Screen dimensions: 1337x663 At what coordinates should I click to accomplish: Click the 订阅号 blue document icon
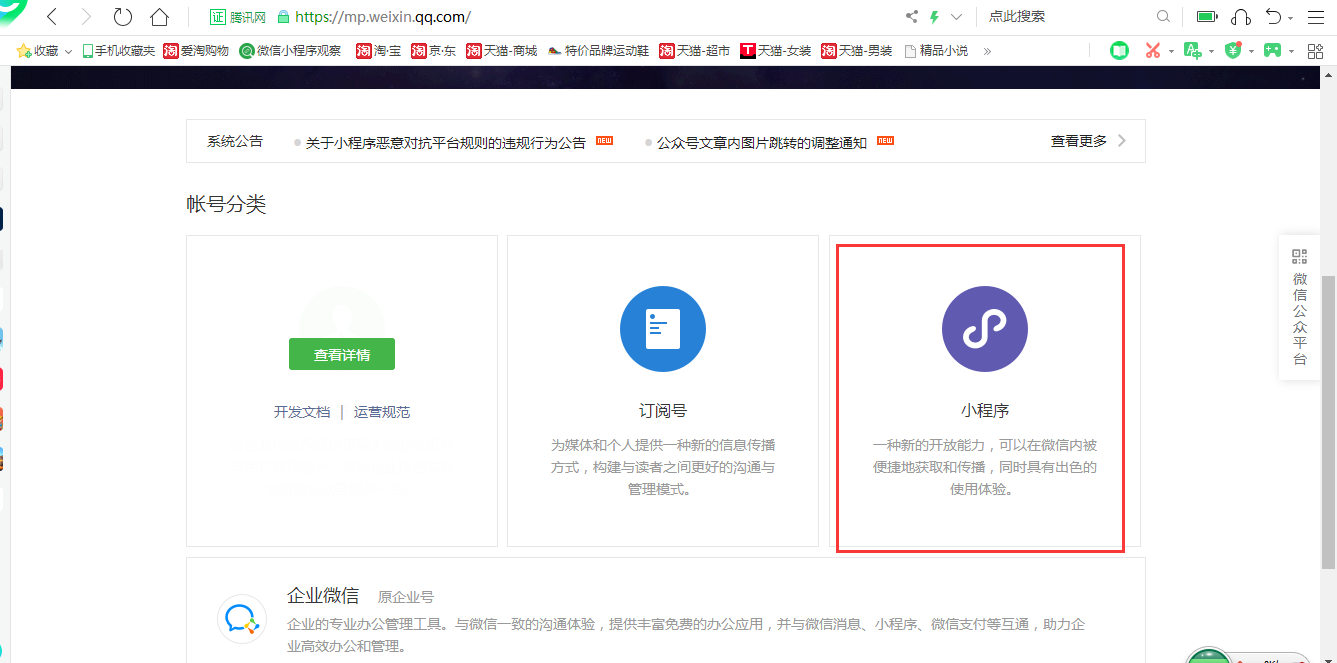(663, 328)
